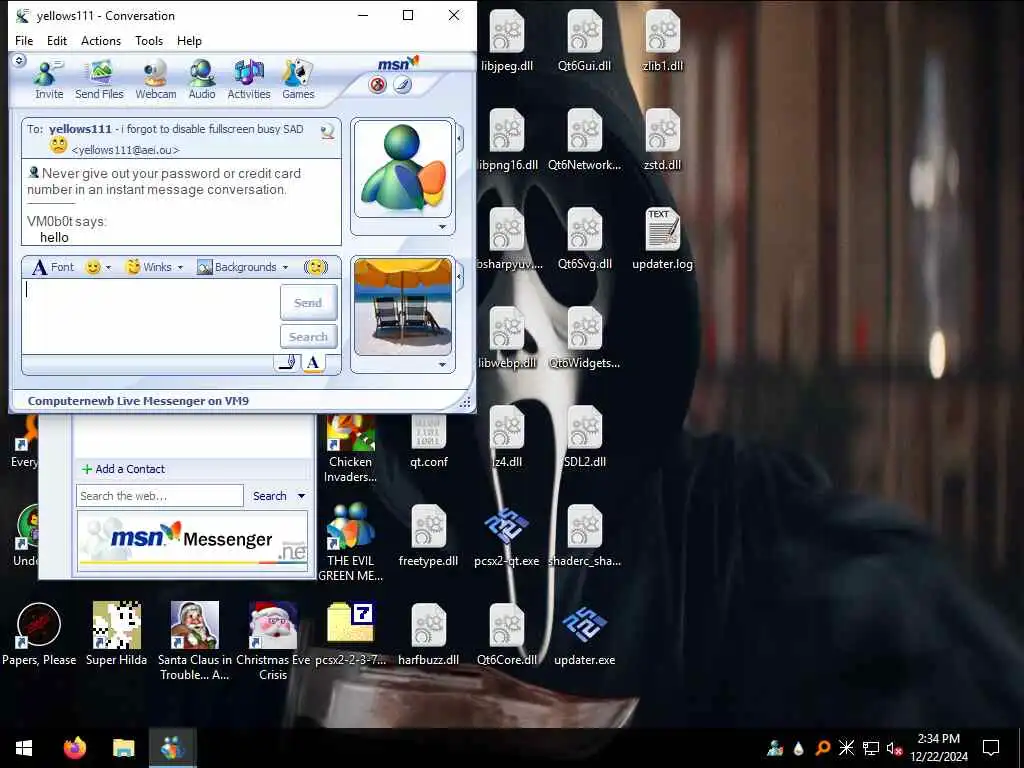1024x768 pixels.
Task: Click Add a Contact in Messenger window
Action: (x=123, y=469)
